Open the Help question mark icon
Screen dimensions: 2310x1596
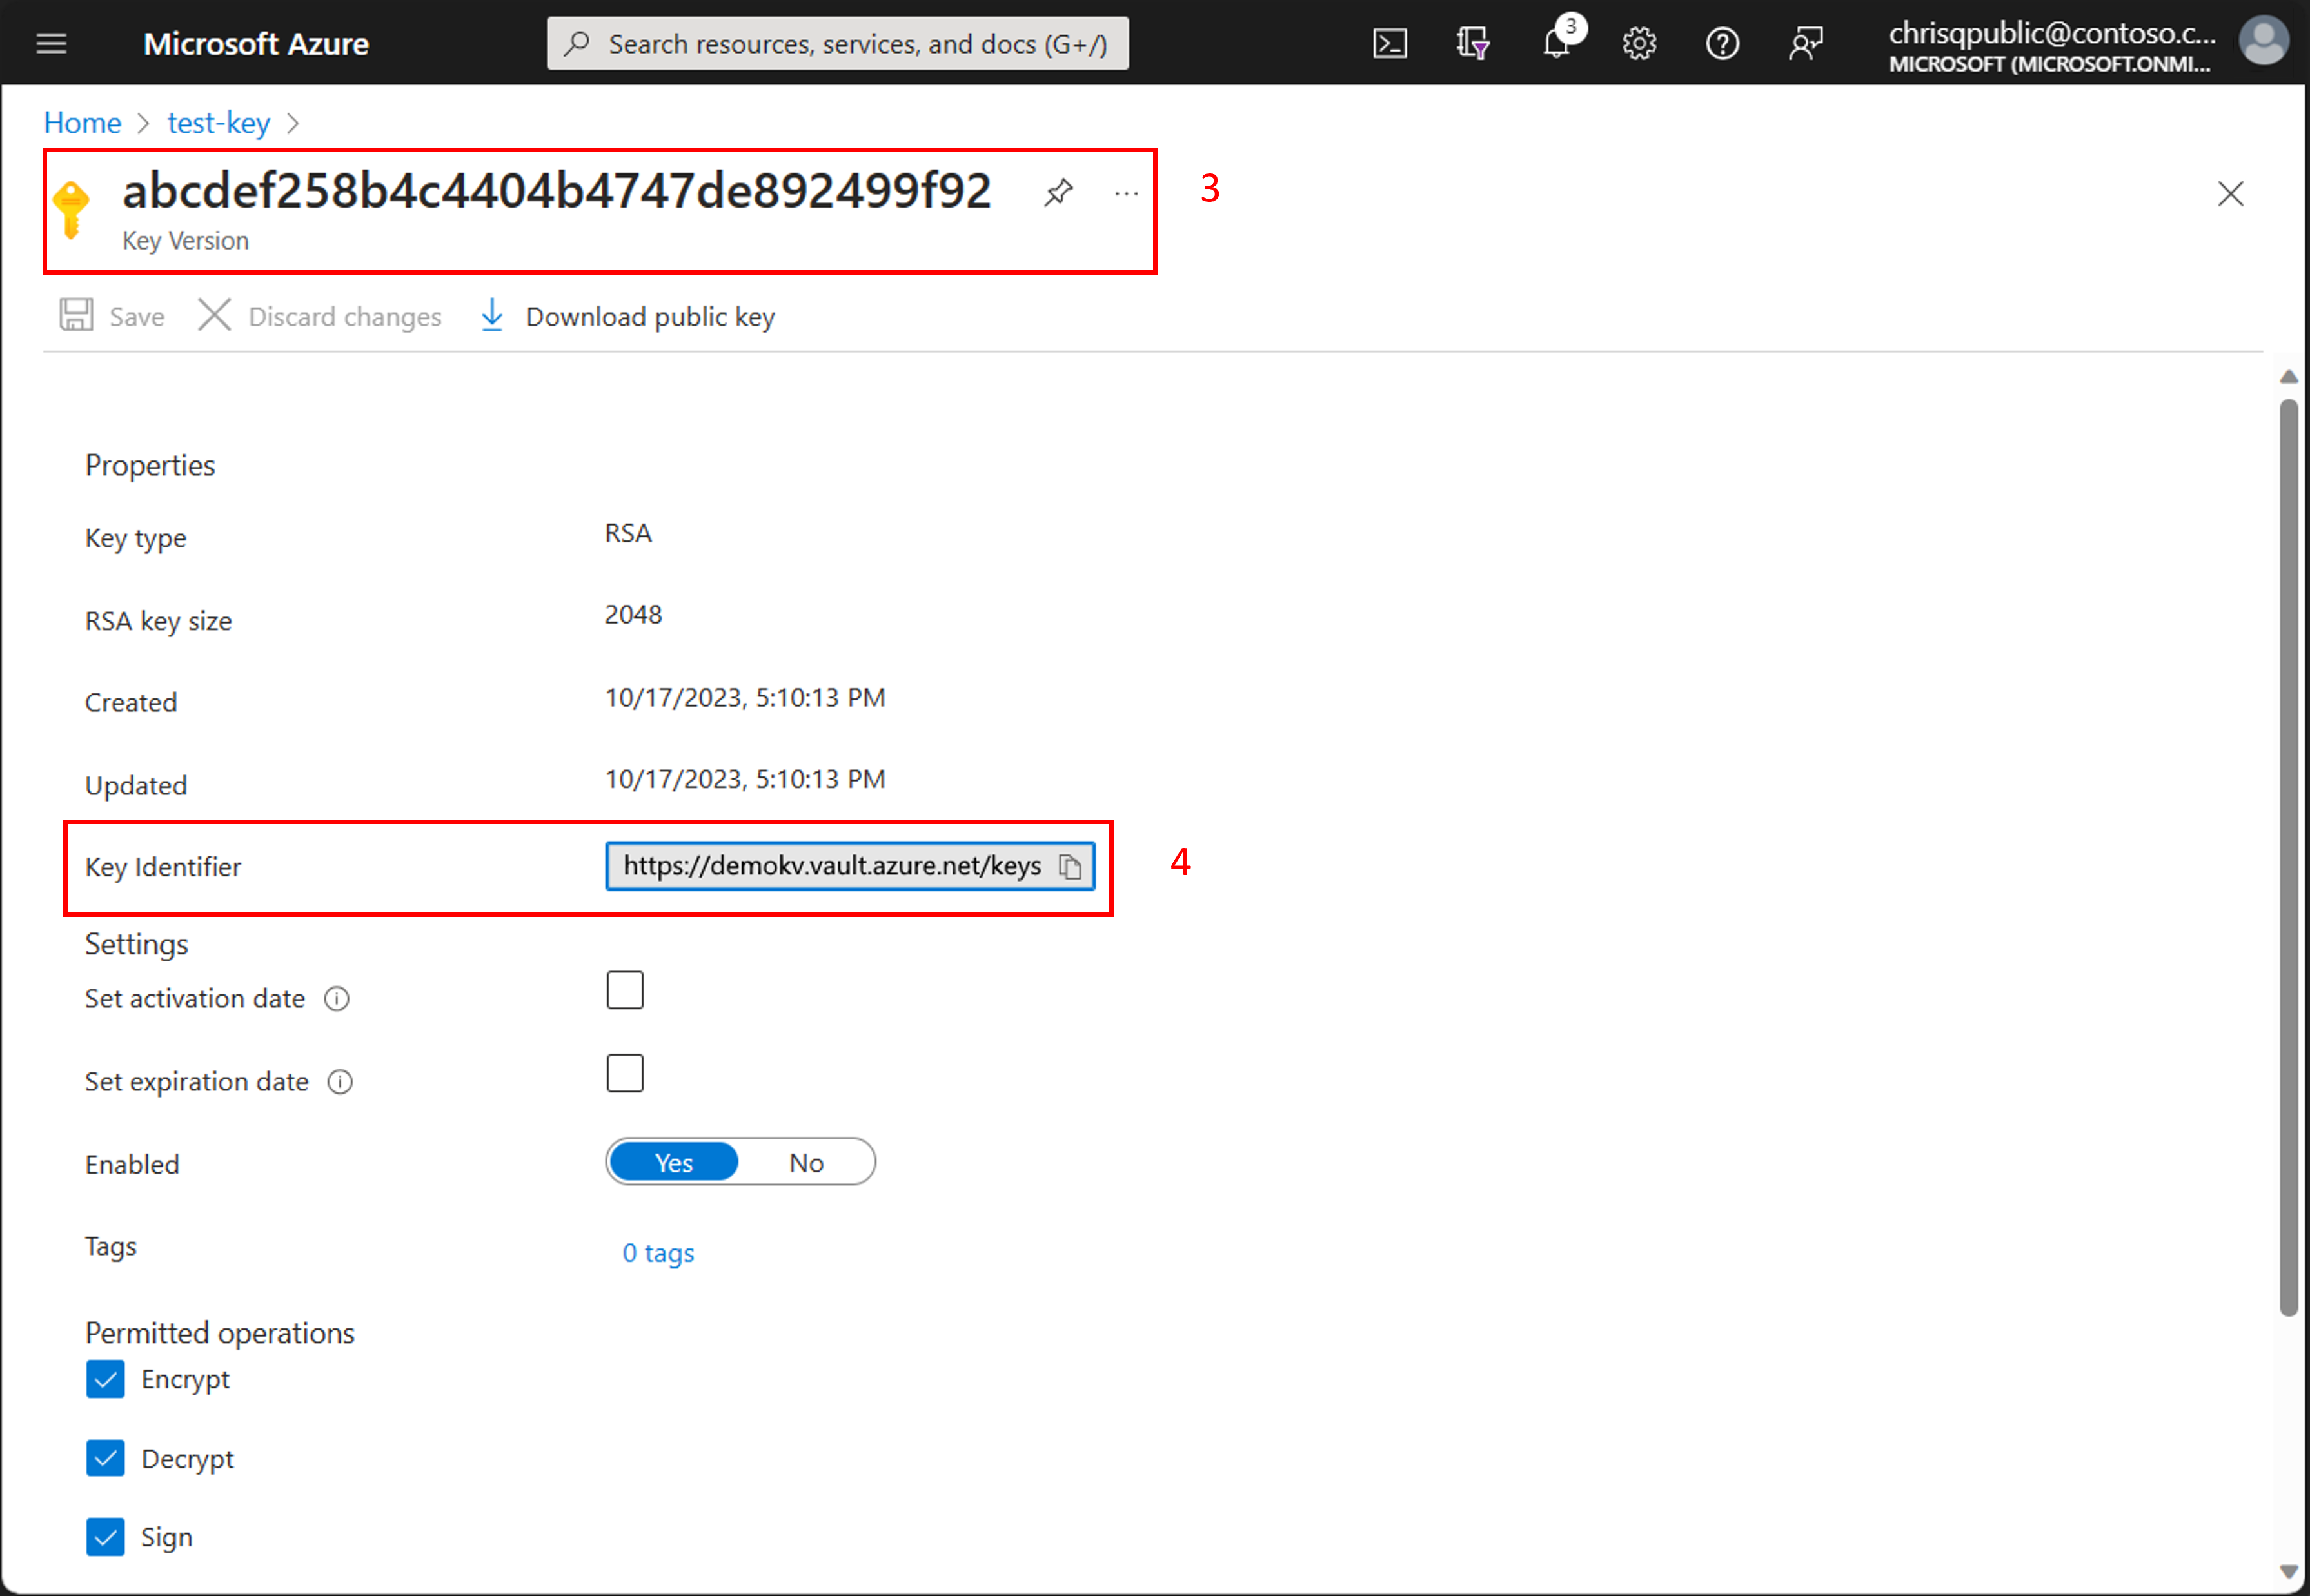[x=1722, y=44]
